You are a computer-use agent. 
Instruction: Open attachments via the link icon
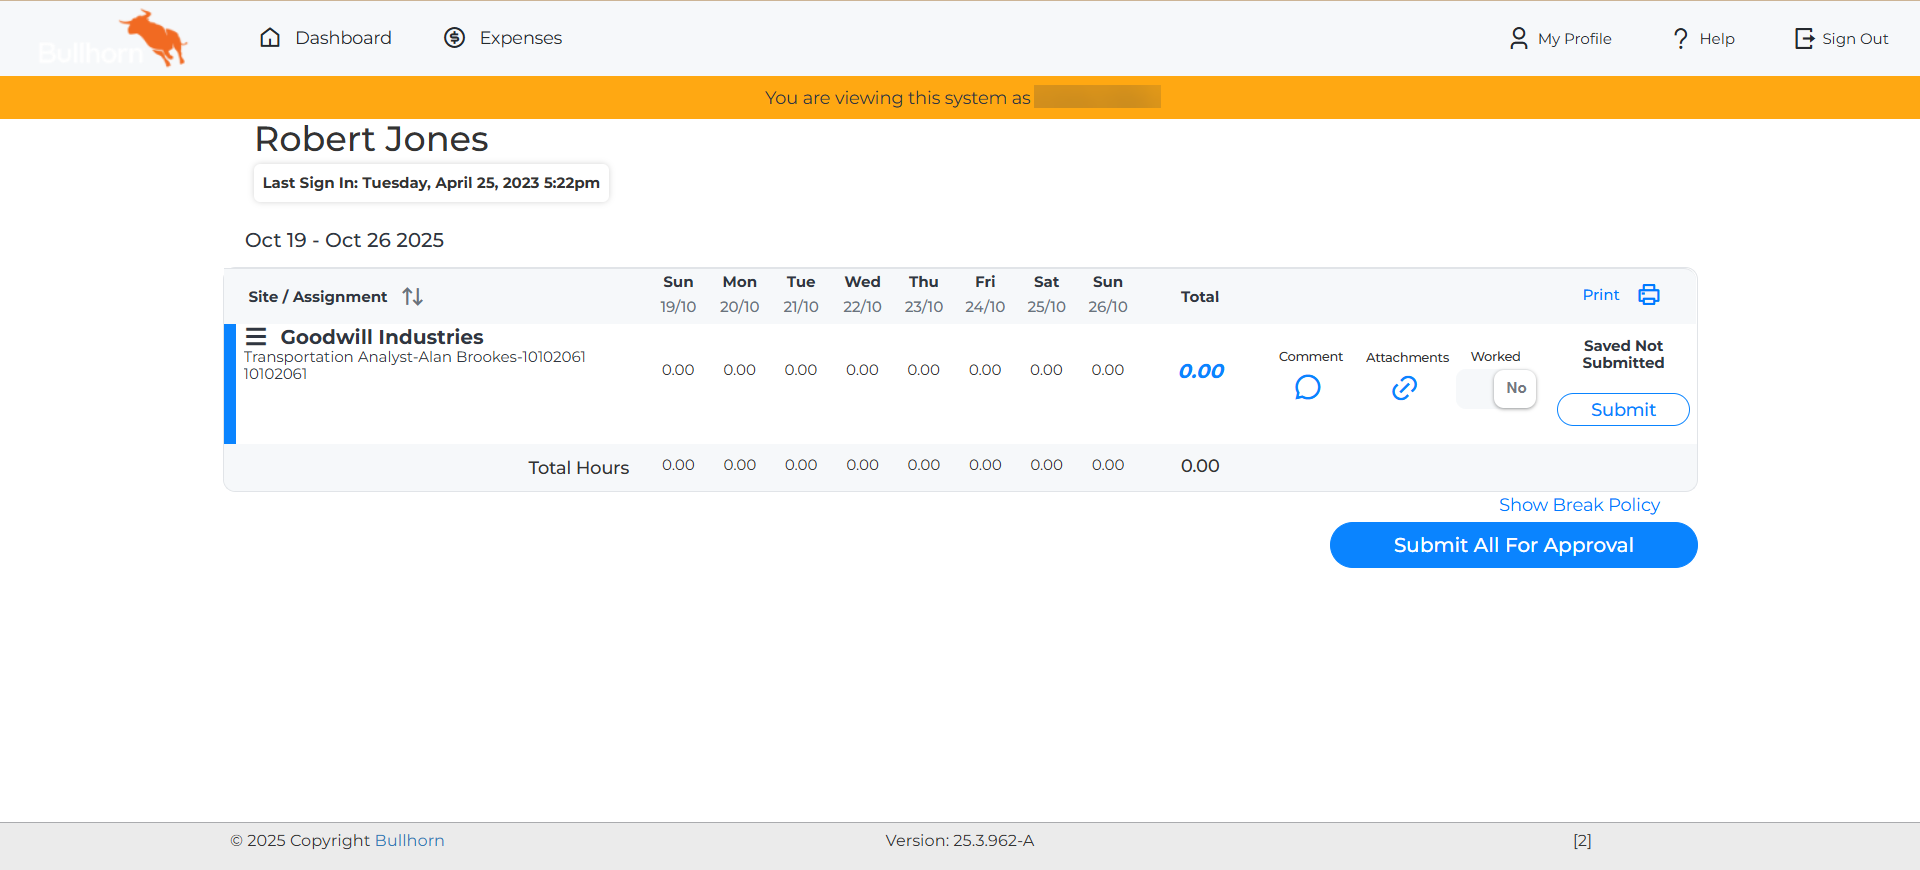(x=1404, y=388)
